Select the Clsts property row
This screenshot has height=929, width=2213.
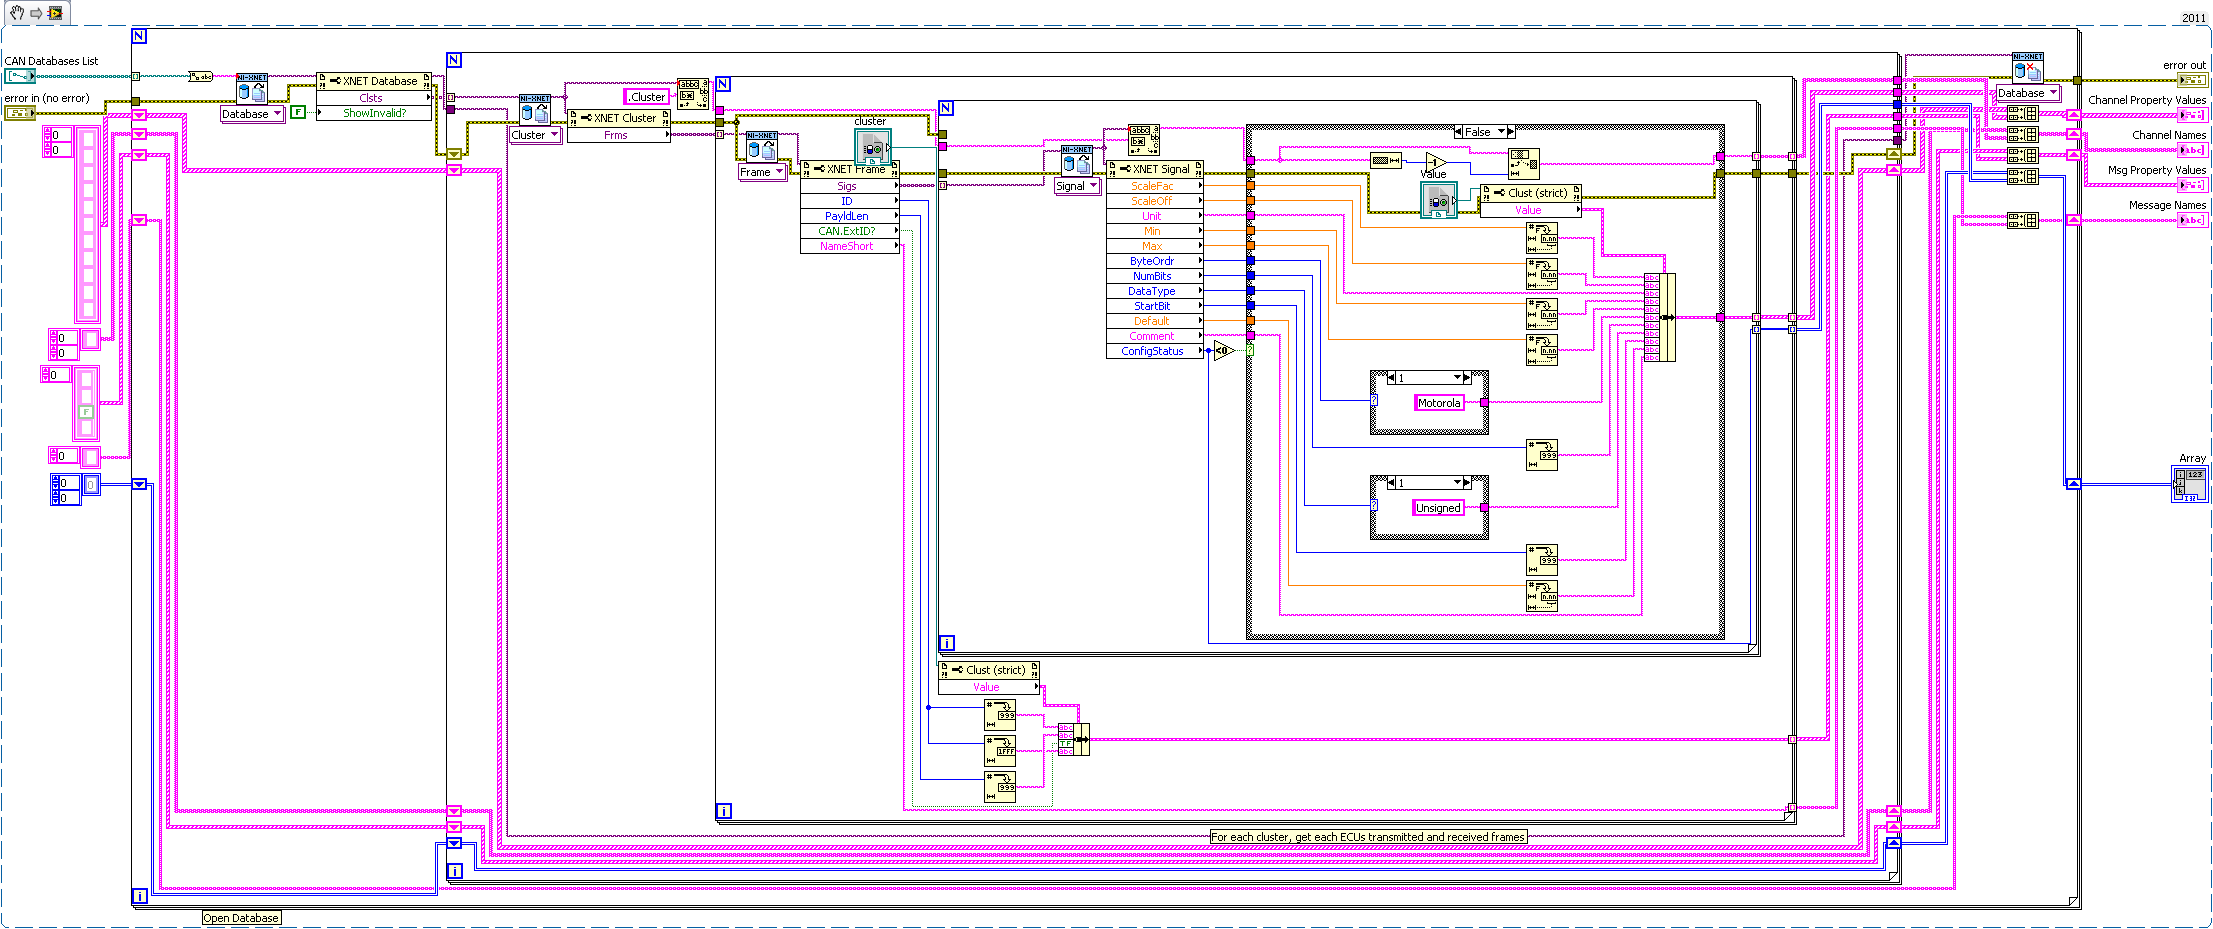374,98
